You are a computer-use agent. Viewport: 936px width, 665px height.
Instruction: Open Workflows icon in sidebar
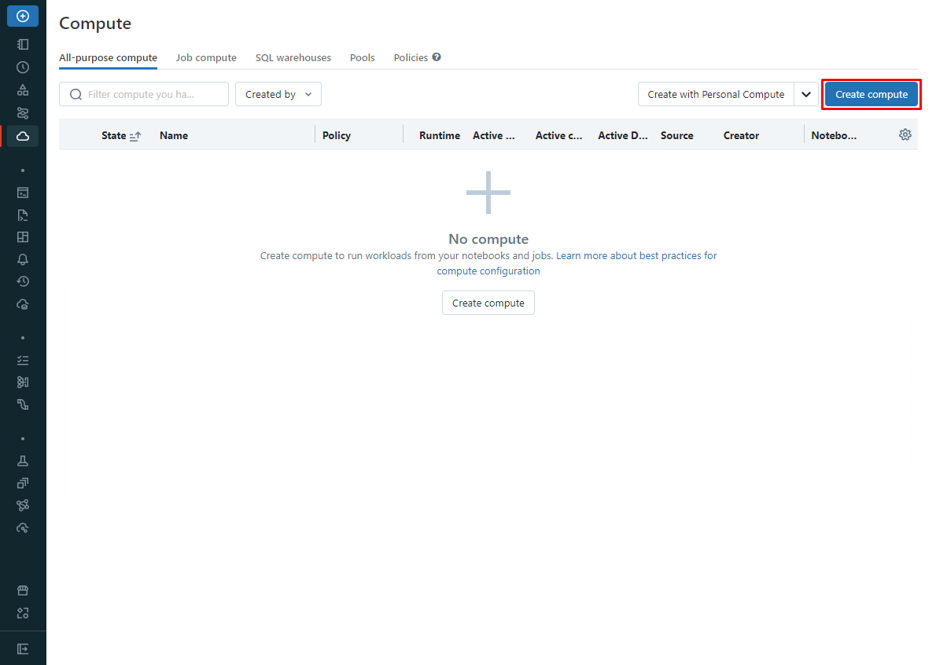(x=23, y=113)
